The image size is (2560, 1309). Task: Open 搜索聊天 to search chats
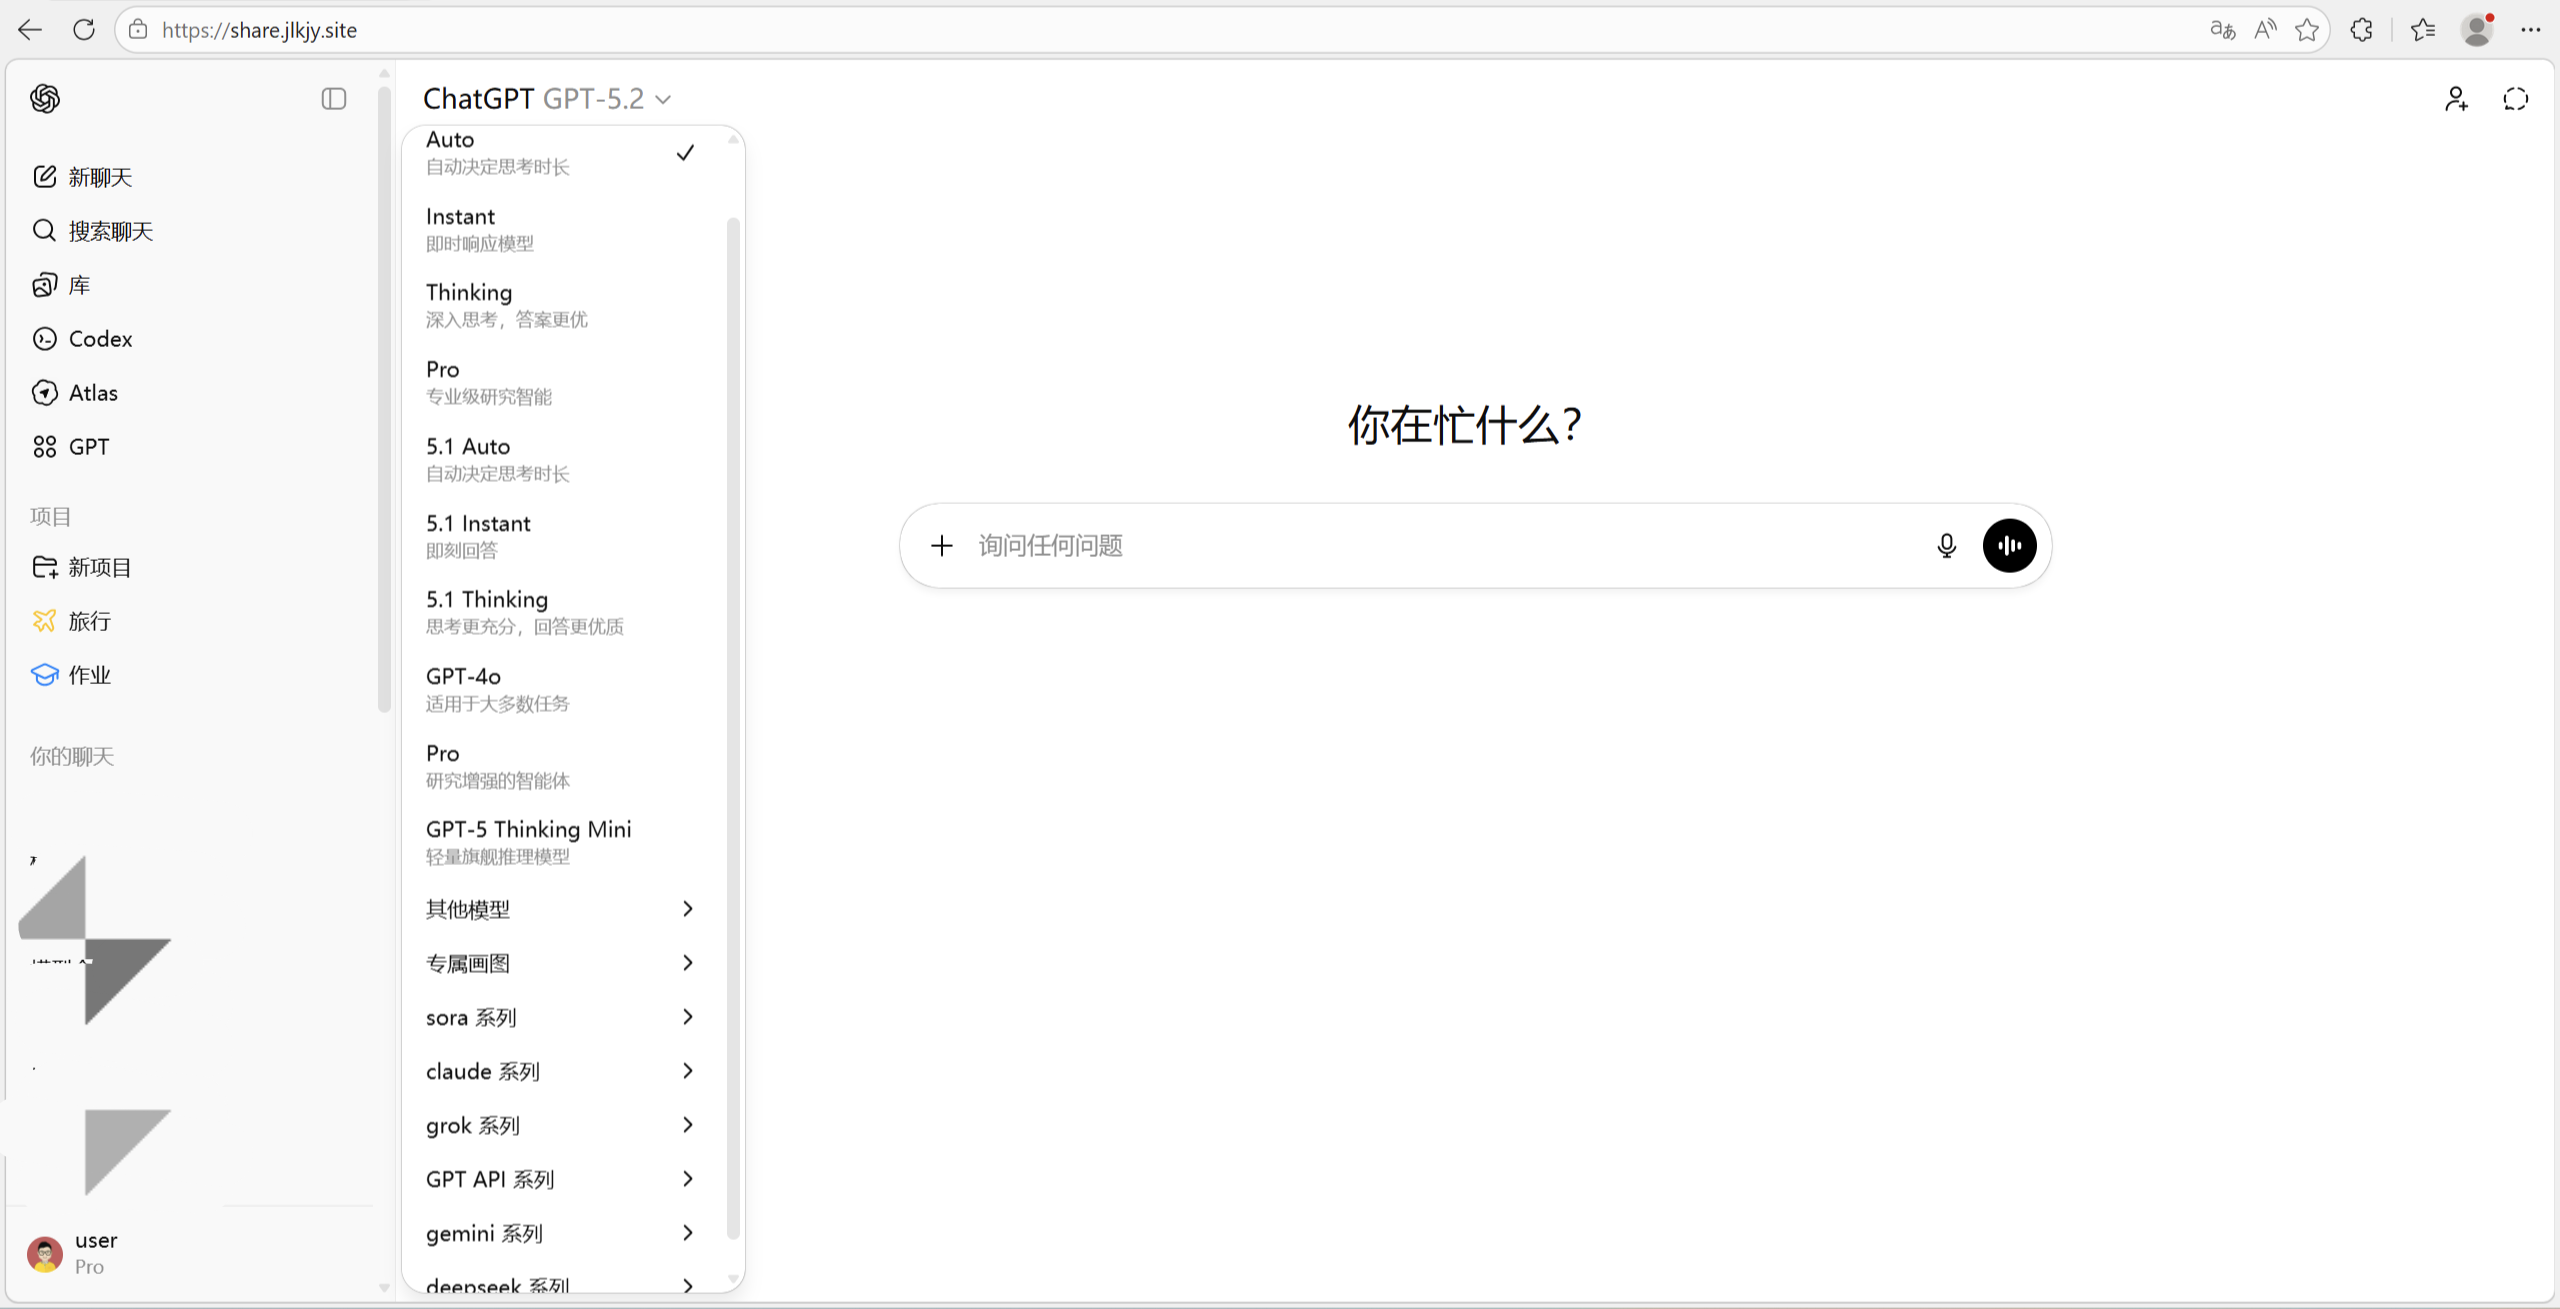tap(110, 230)
